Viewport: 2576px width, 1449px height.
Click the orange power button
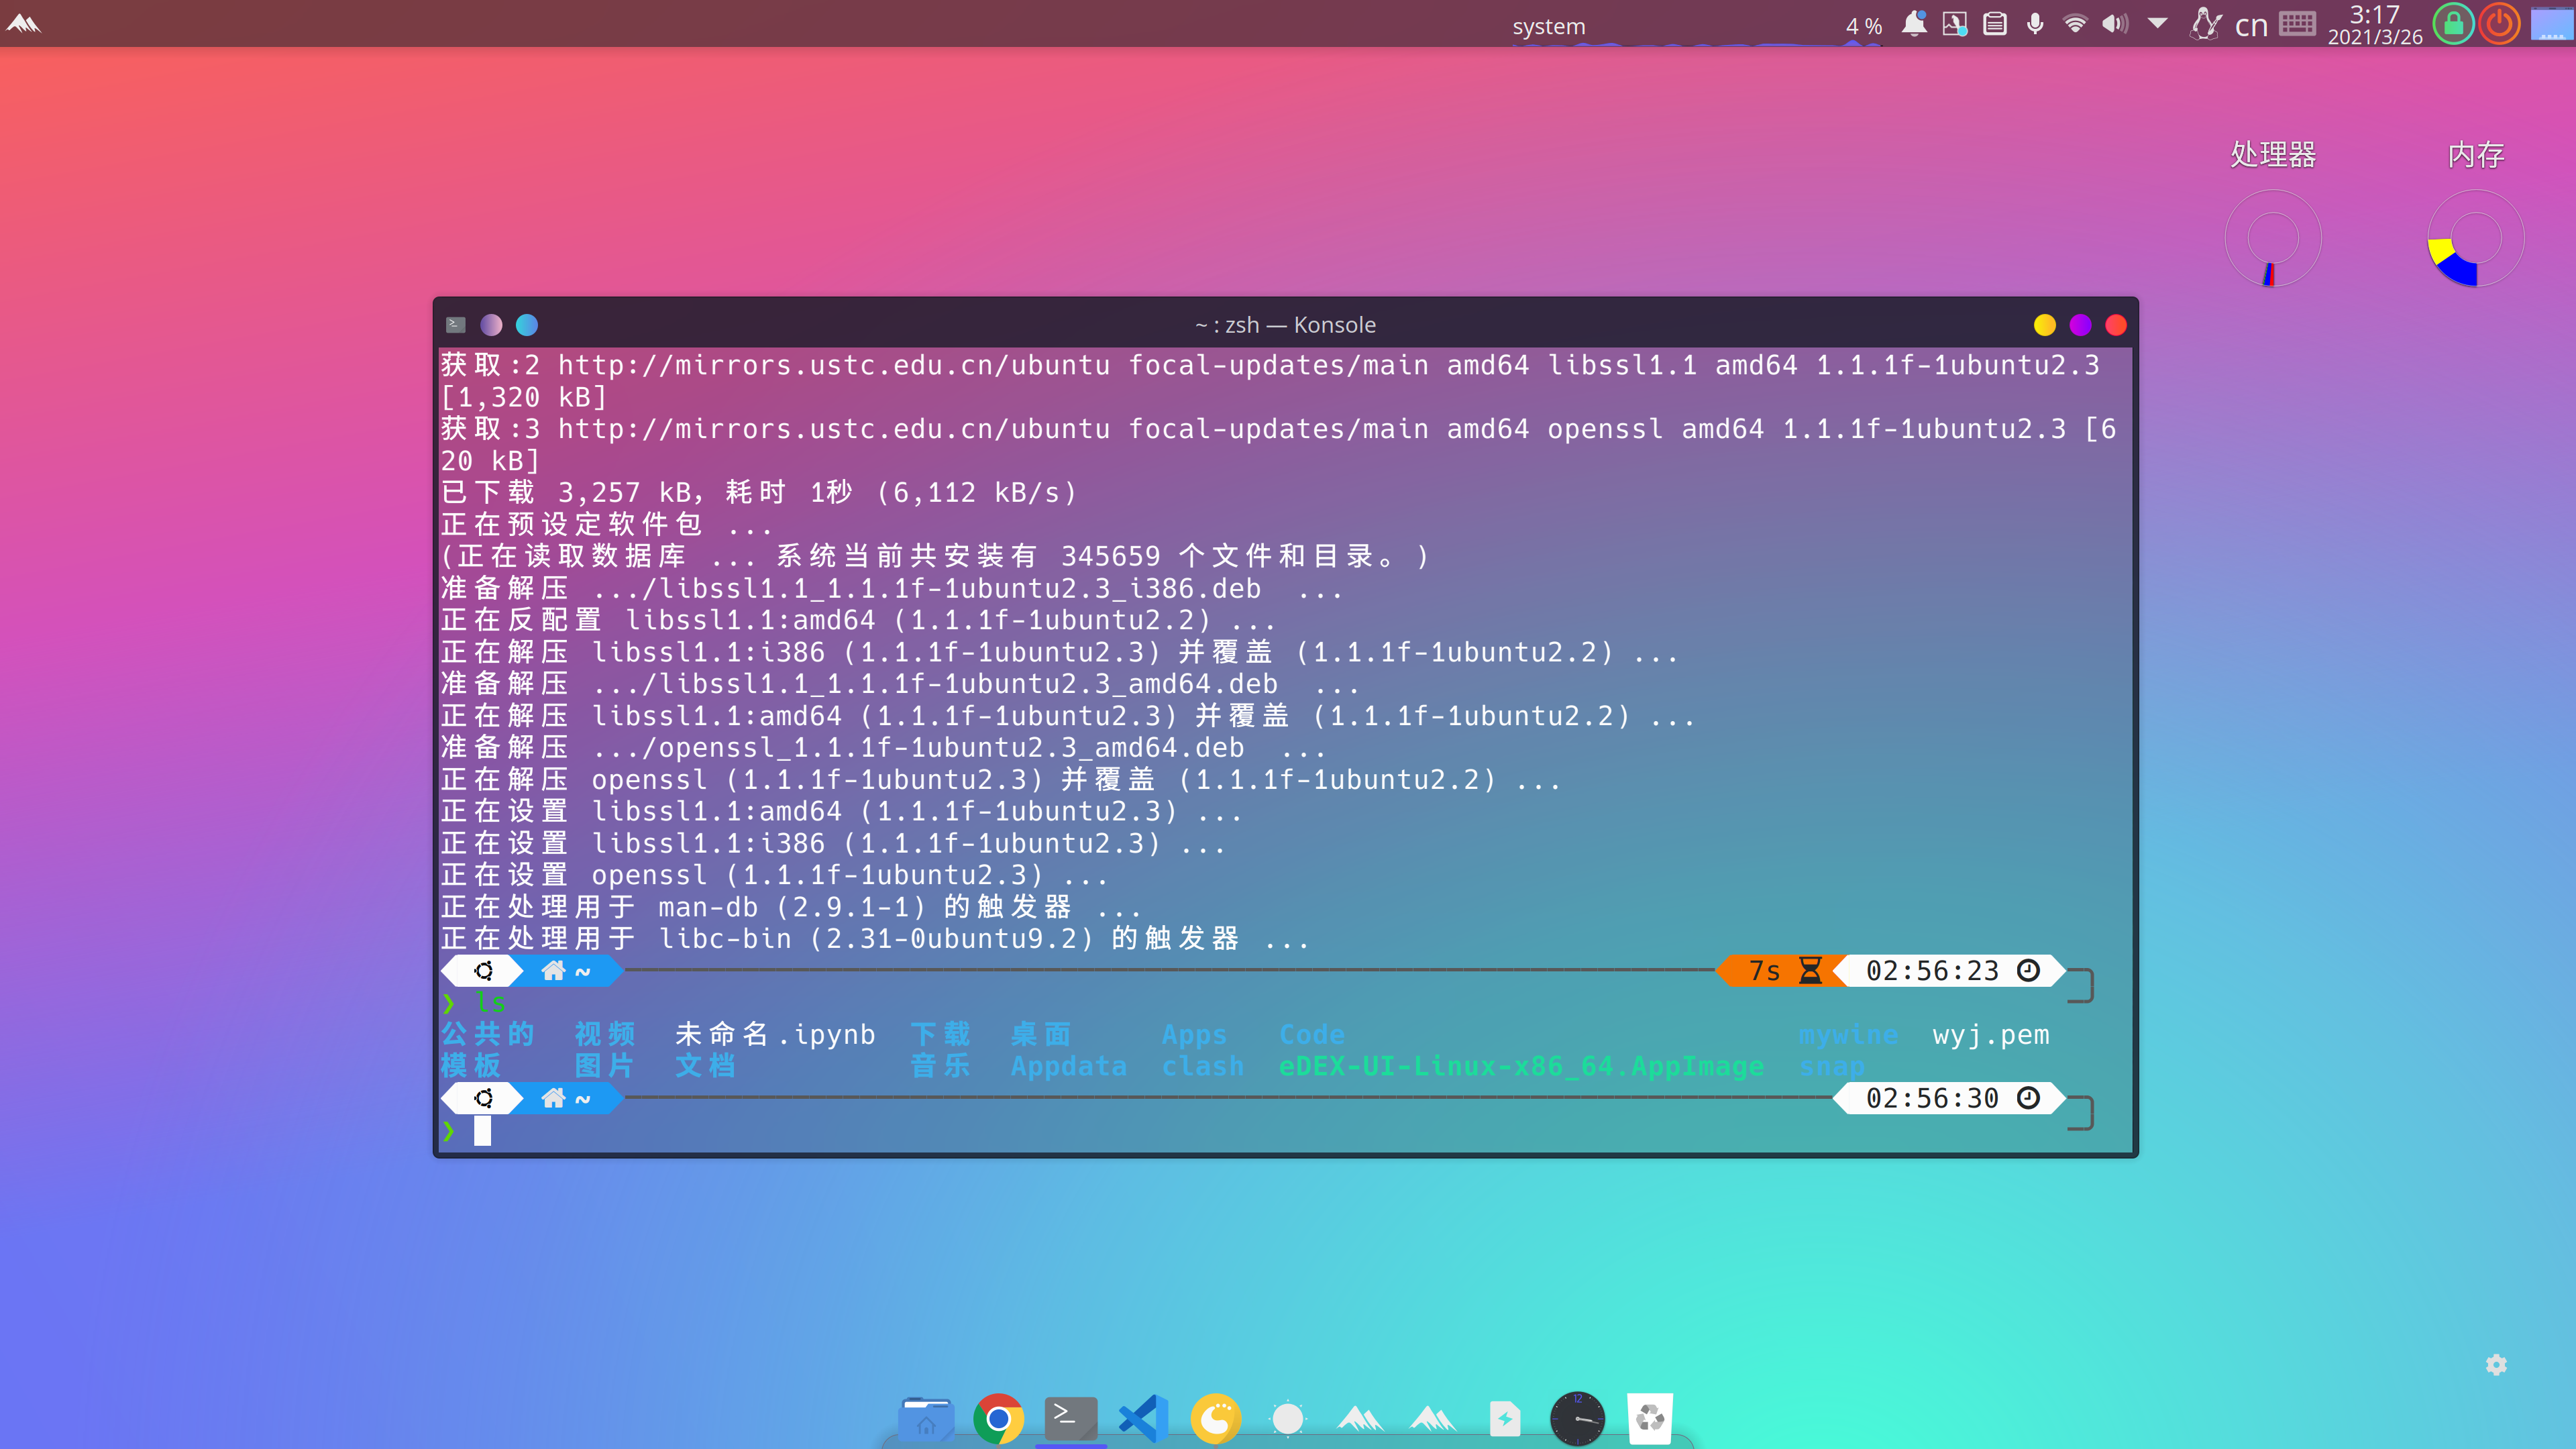2499,23
